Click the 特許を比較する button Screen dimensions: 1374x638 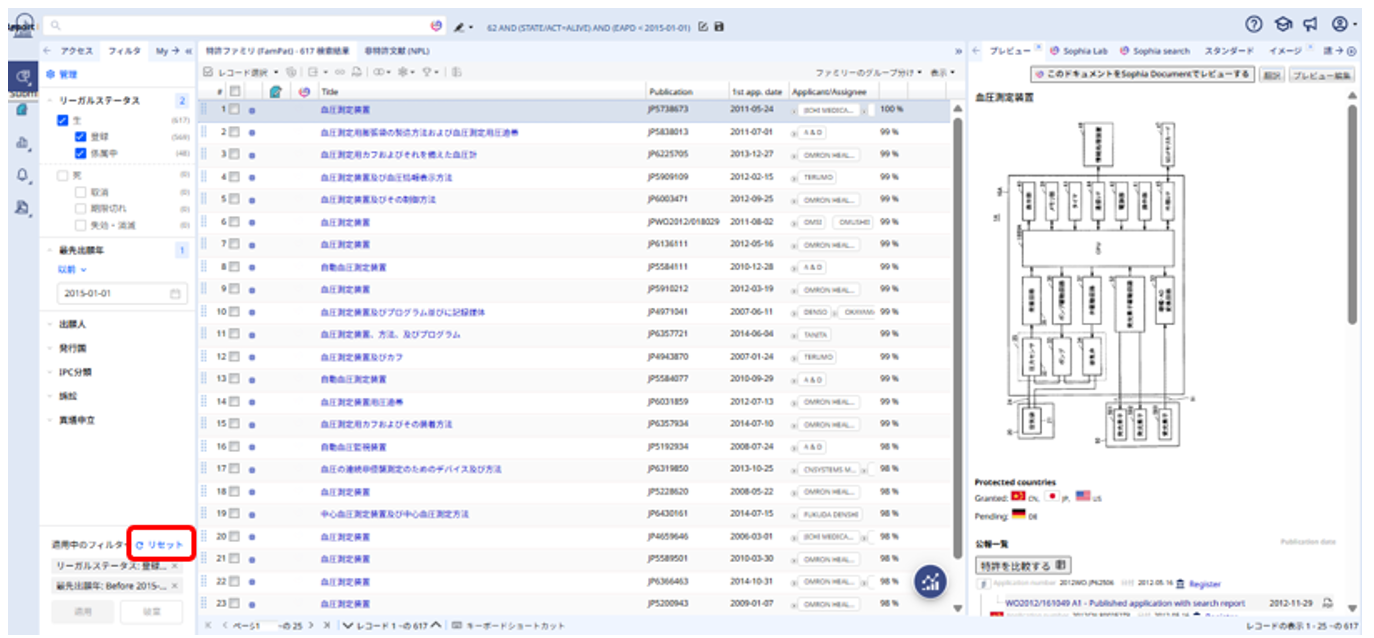pos(1021,565)
